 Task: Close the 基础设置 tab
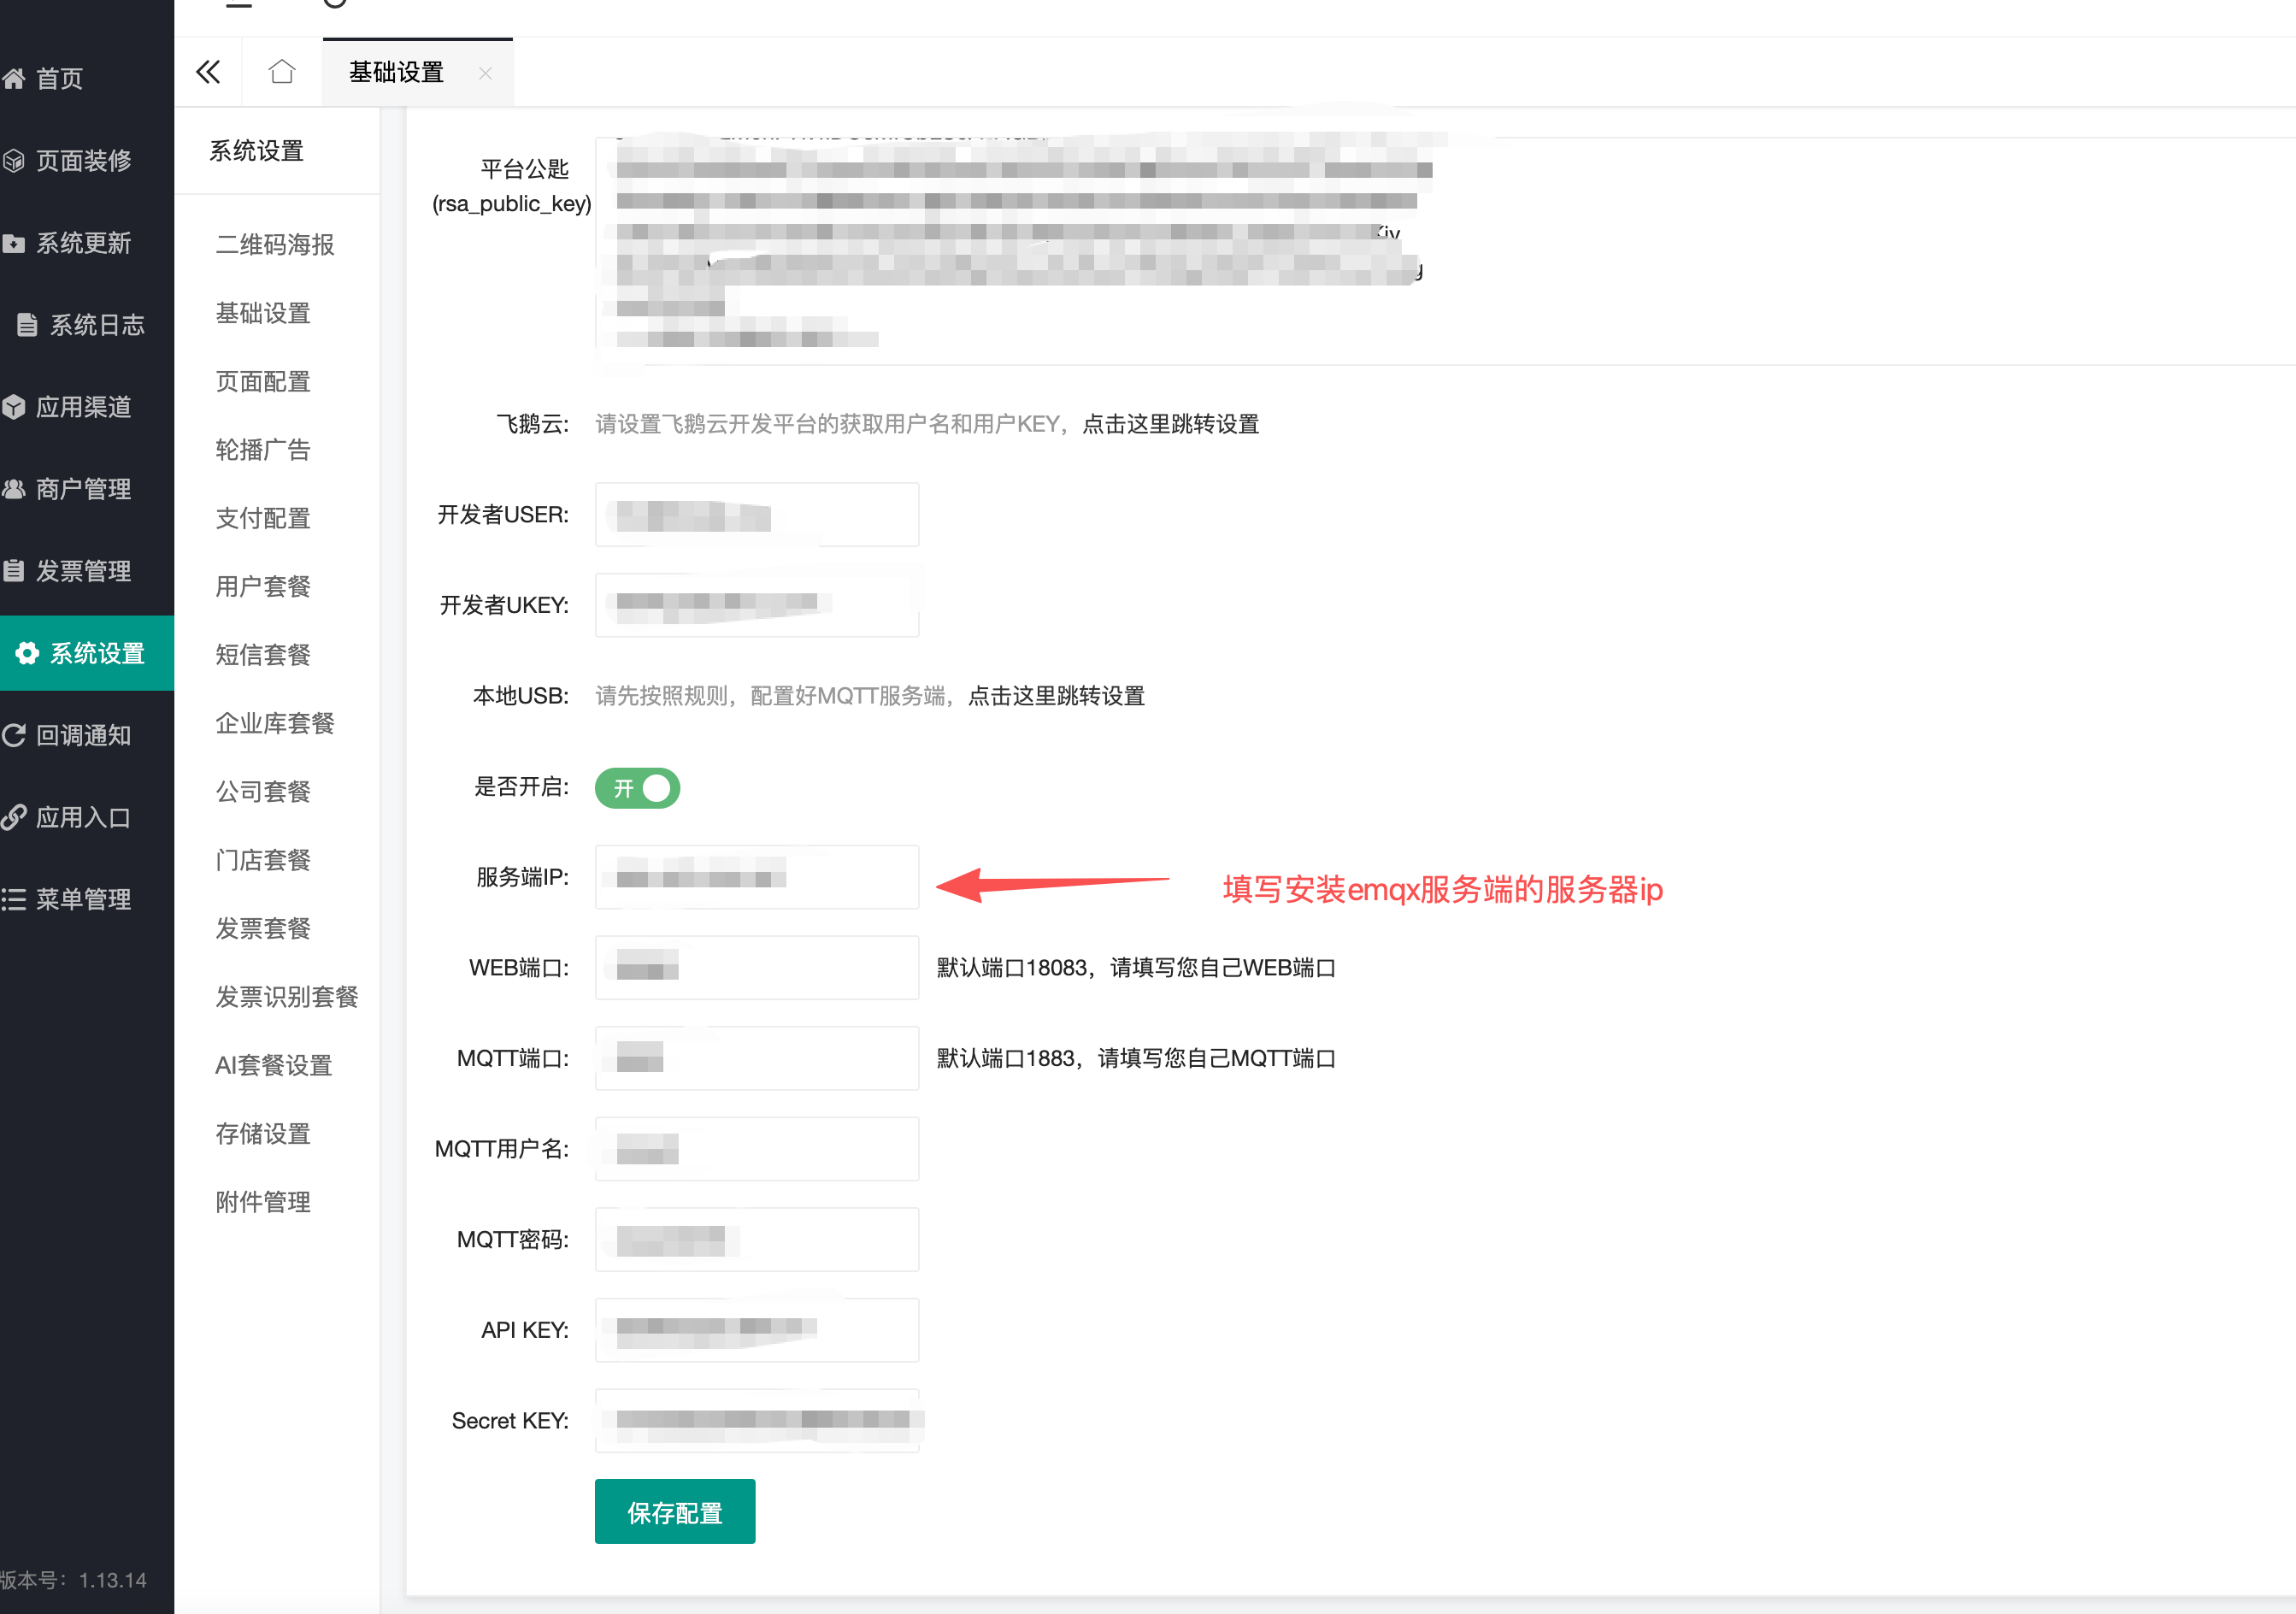coord(485,73)
